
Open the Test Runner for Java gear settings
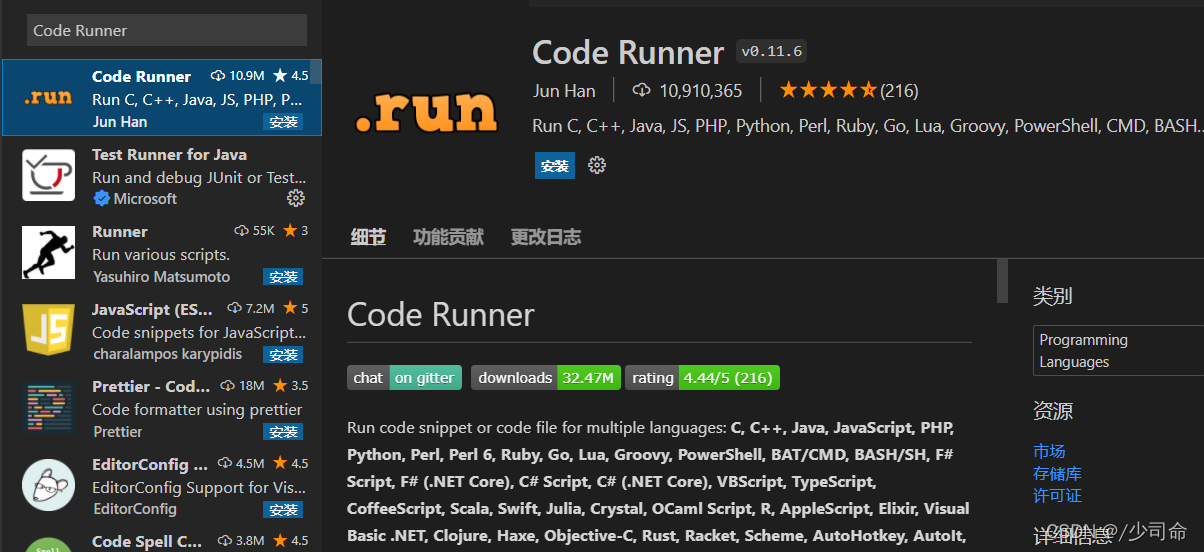(x=295, y=198)
